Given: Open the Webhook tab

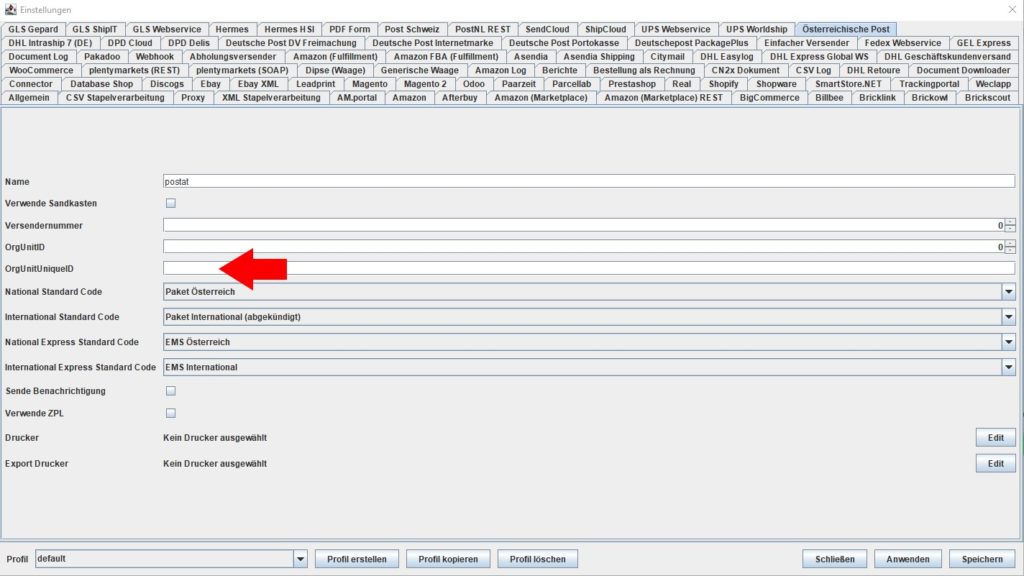Looking at the screenshot, I should 155,57.
